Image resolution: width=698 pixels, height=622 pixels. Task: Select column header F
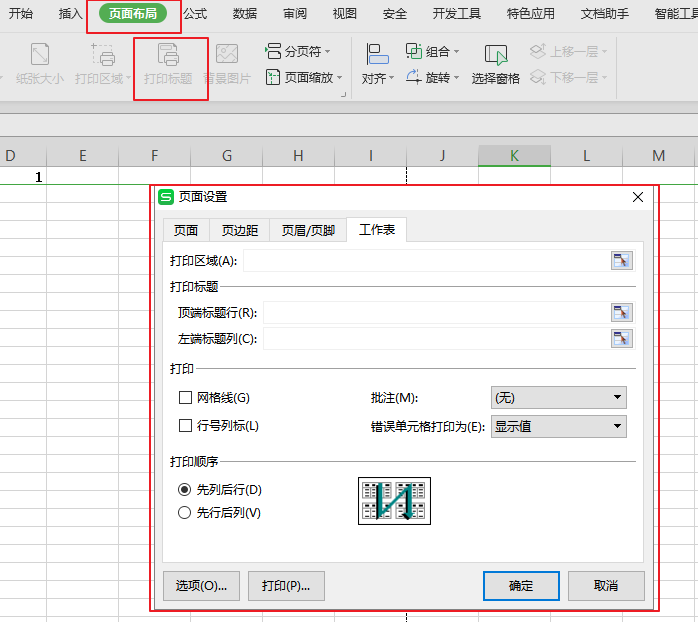(x=154, y=156)
